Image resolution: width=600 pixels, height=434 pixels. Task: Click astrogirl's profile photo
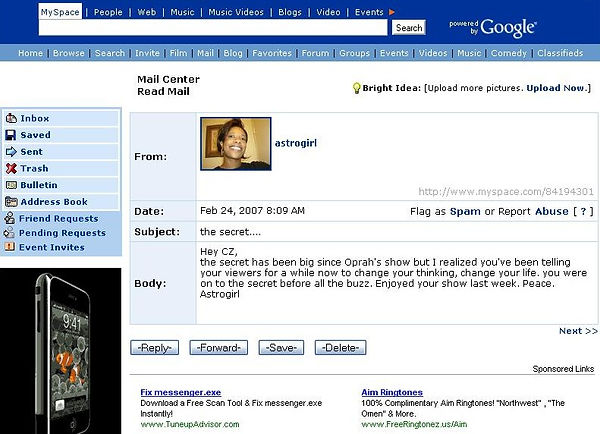point(236,144)
